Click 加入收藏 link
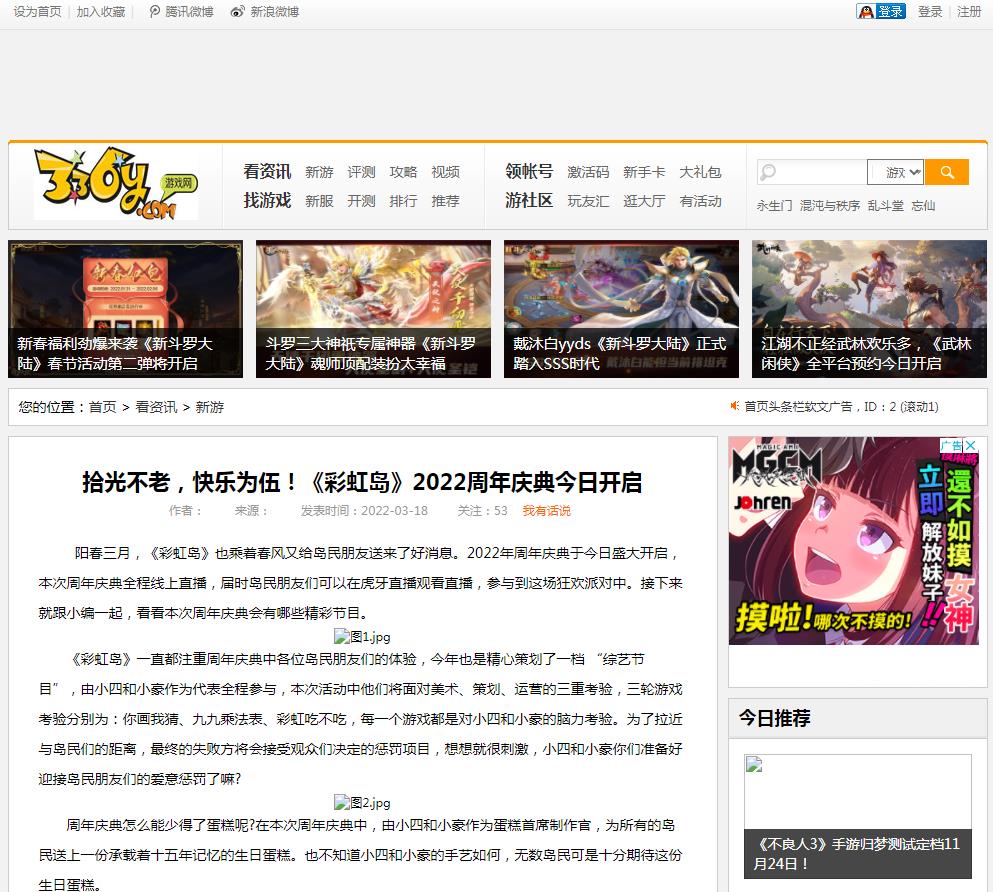The height and width of the screenshot is (892, 993). pos(101,11)
